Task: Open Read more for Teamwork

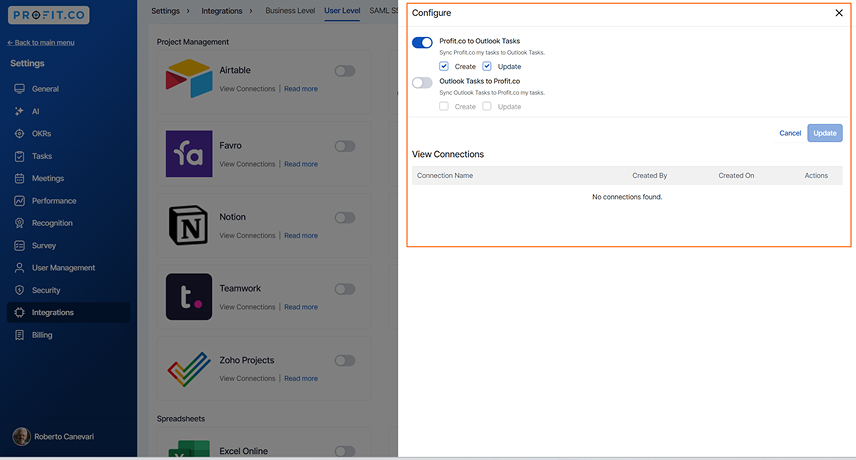Action: point(301,307)
